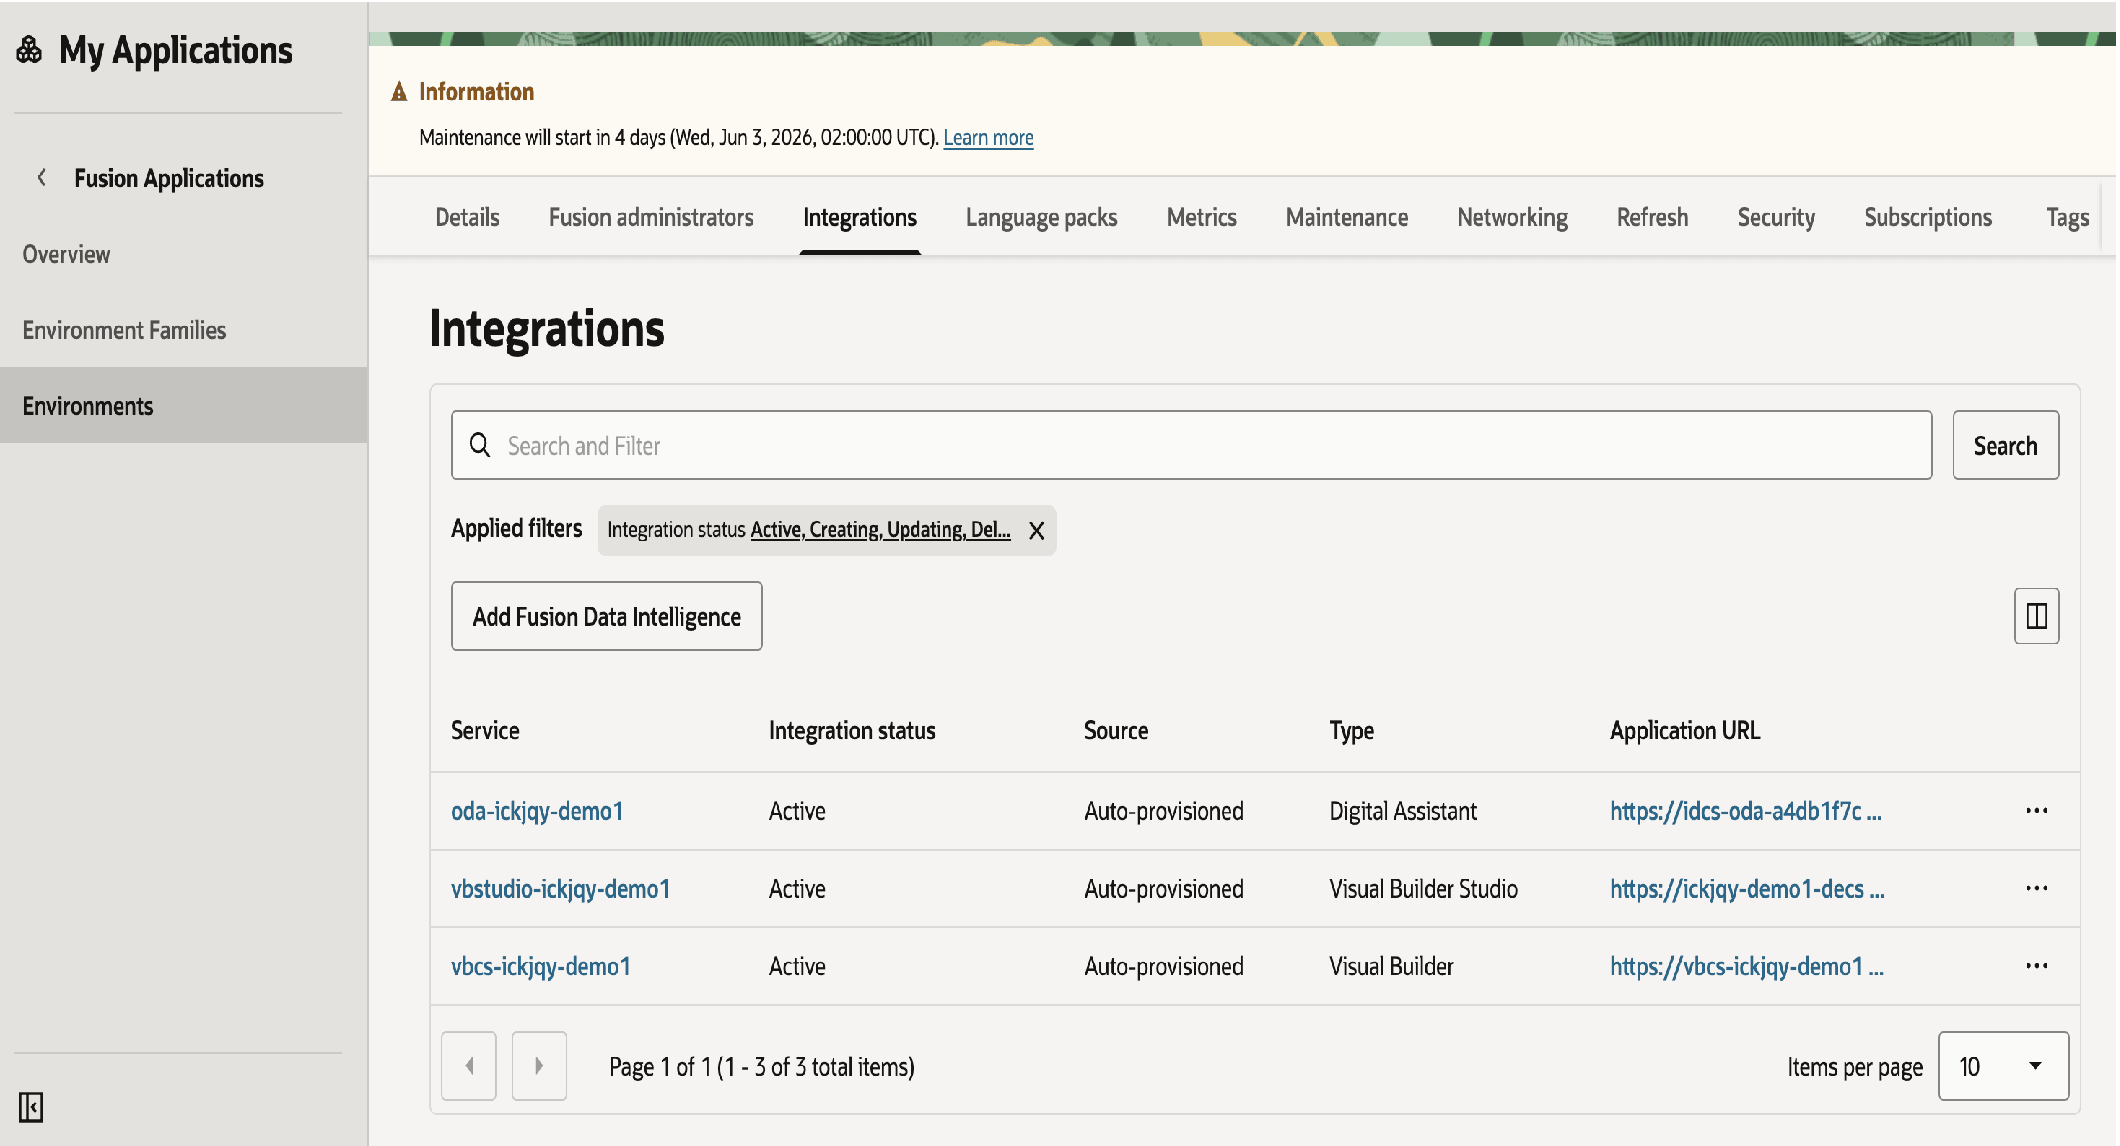
Task: Remove the Integration status filter chip
Action: [x=1037, y=530]
